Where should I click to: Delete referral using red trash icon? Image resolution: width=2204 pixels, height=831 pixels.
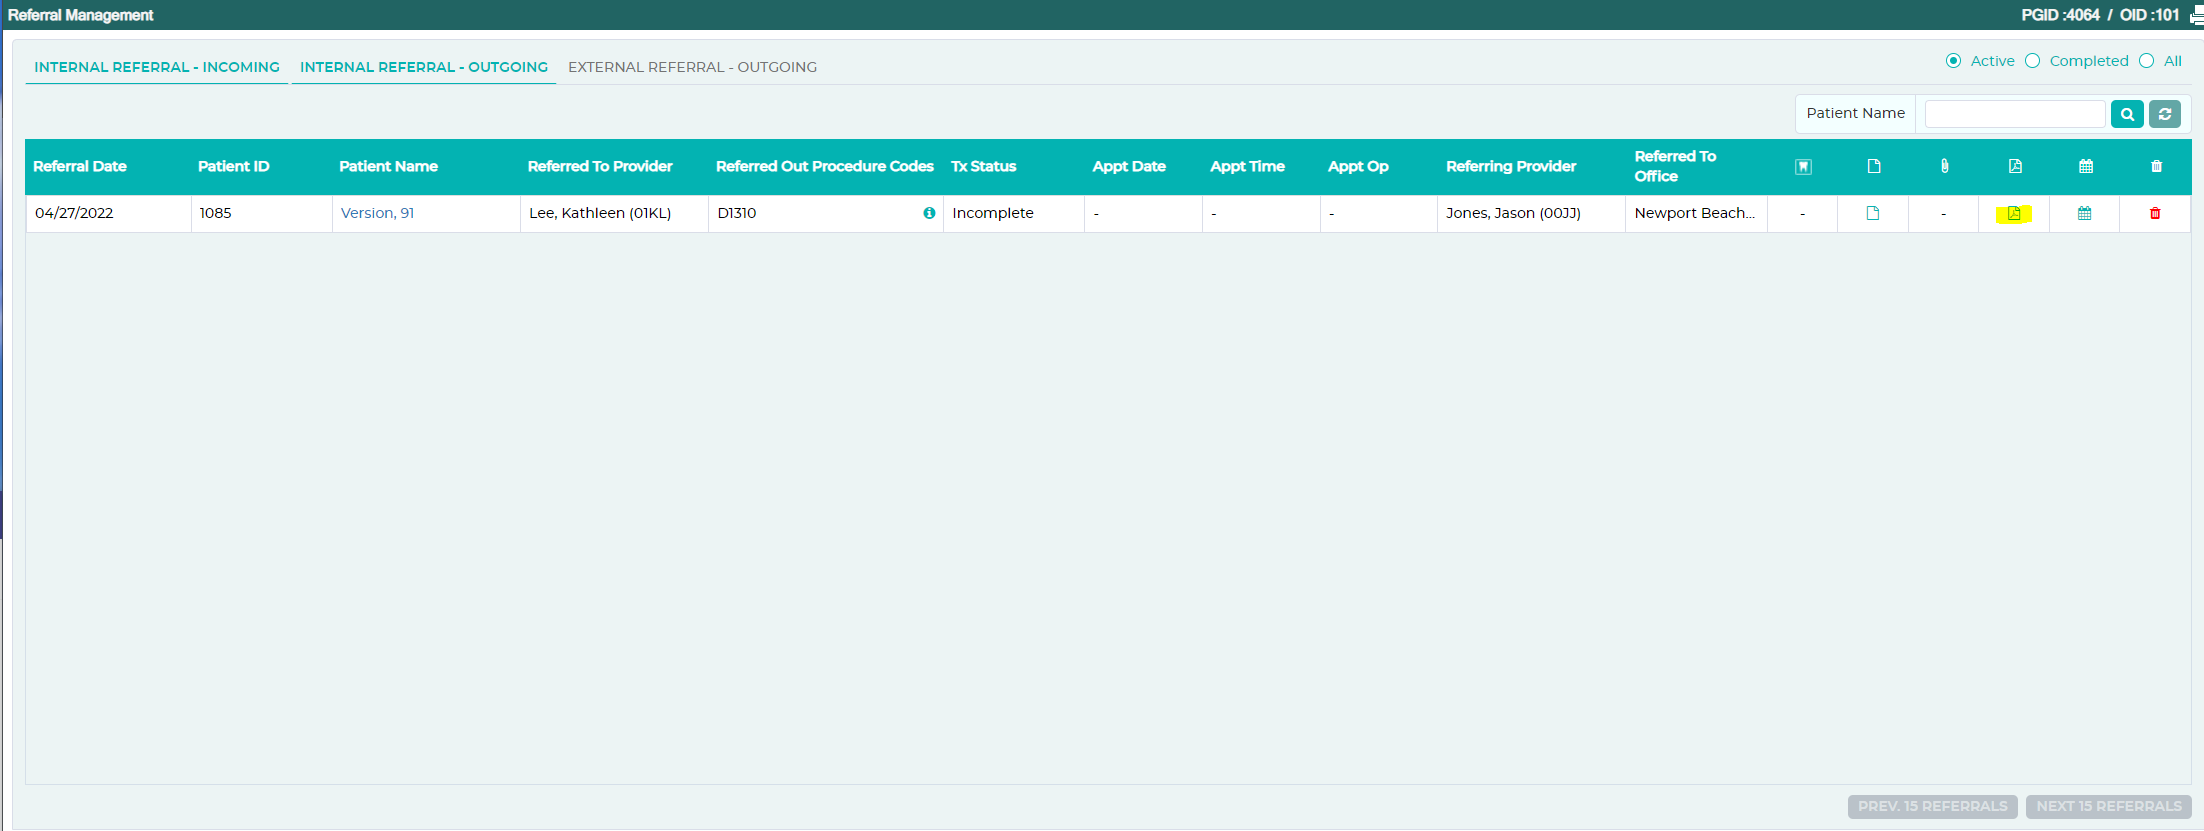pos(2155,213)
